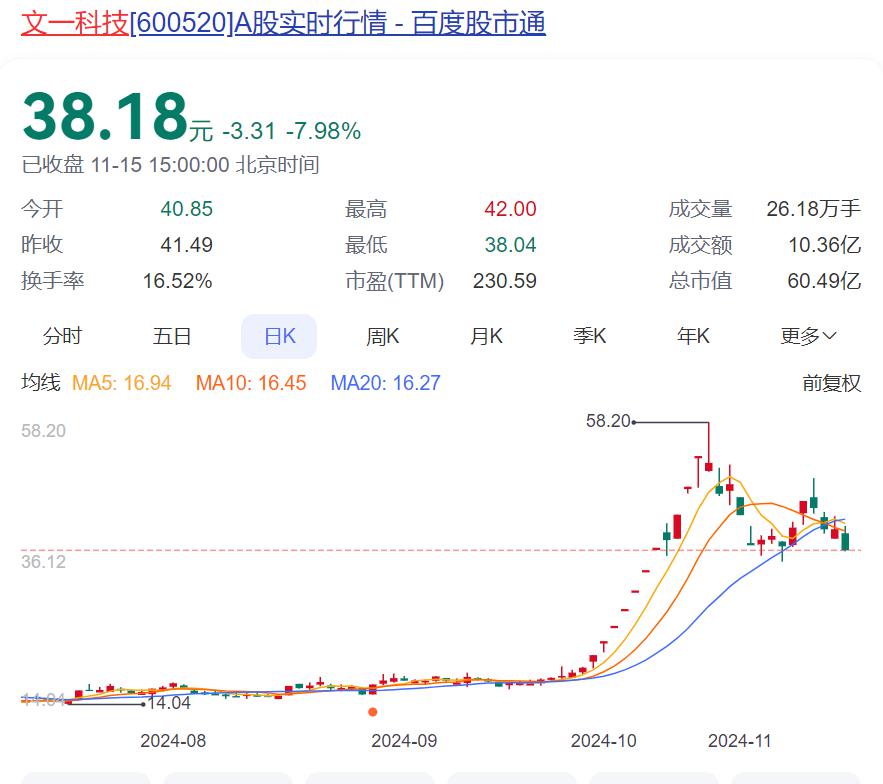
Task: Click the 市盈(TTM) value 230.59
Action: [505, 281]
